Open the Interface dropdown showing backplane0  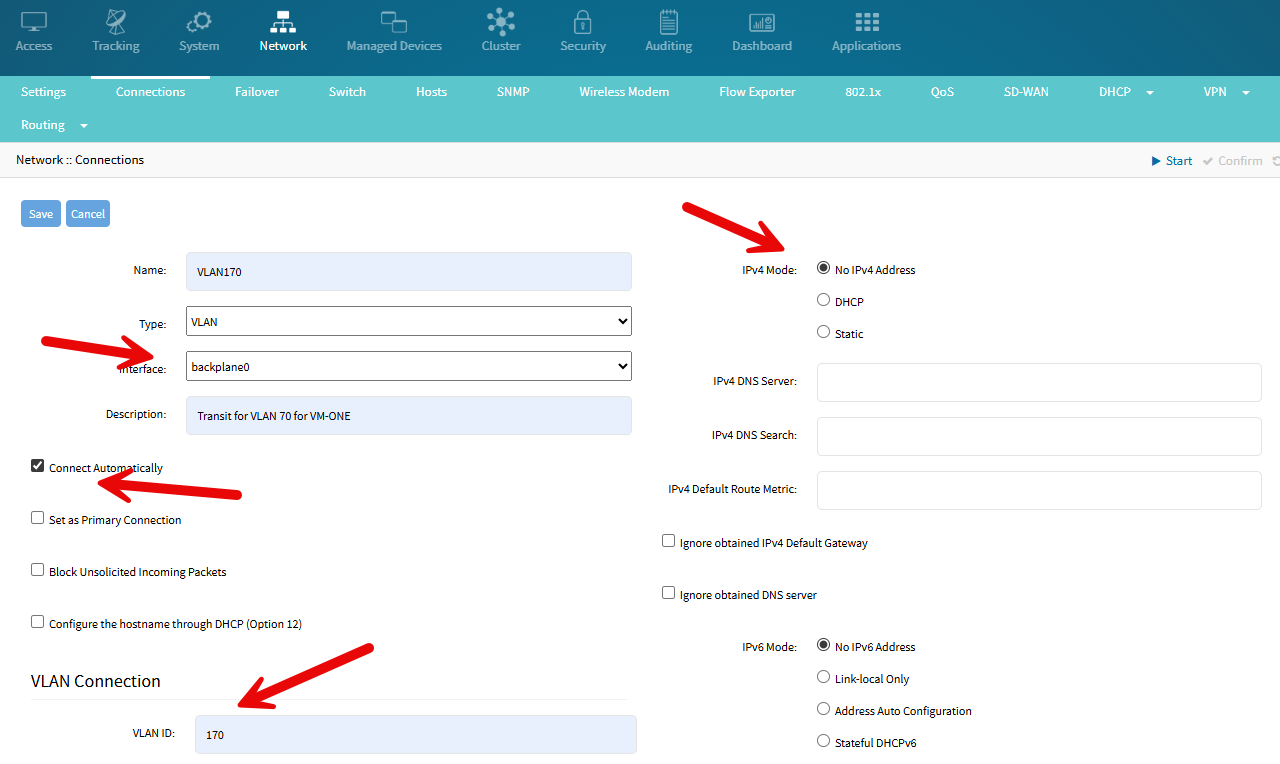coord(409,366)
